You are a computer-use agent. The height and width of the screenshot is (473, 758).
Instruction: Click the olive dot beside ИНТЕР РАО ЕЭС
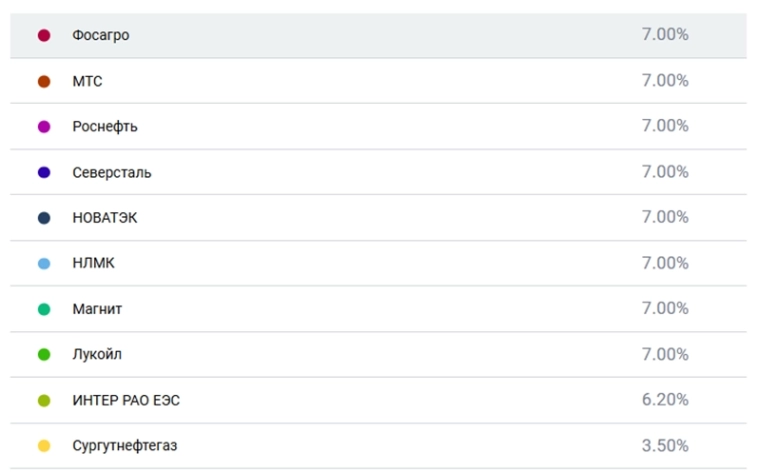(x=44, y=401)
